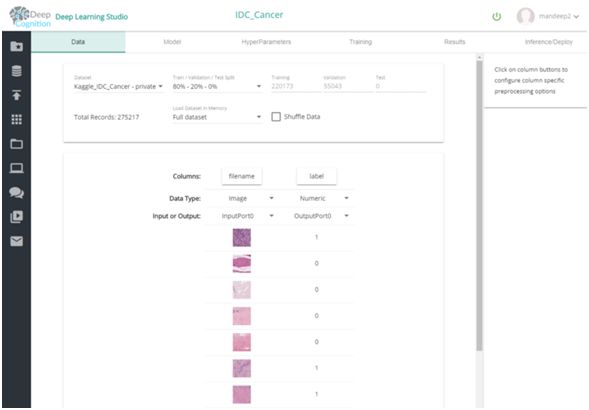Image resolution: width=589 pixels, height=410 pixels.
Task: Click the Columns: row label
Action: 187,176
